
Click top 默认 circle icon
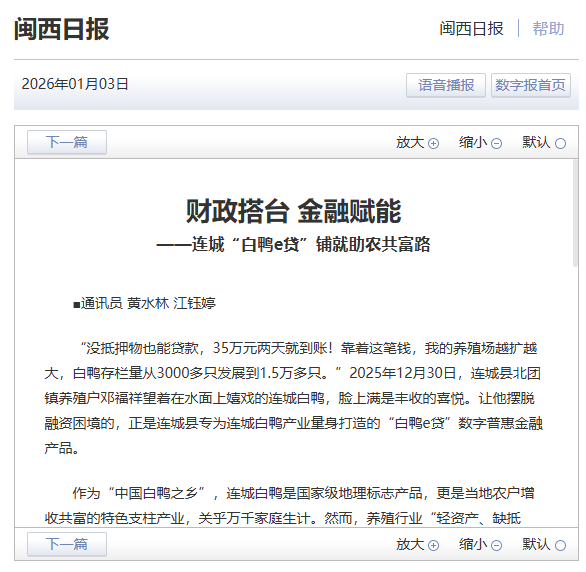click(x=560, y=143)
